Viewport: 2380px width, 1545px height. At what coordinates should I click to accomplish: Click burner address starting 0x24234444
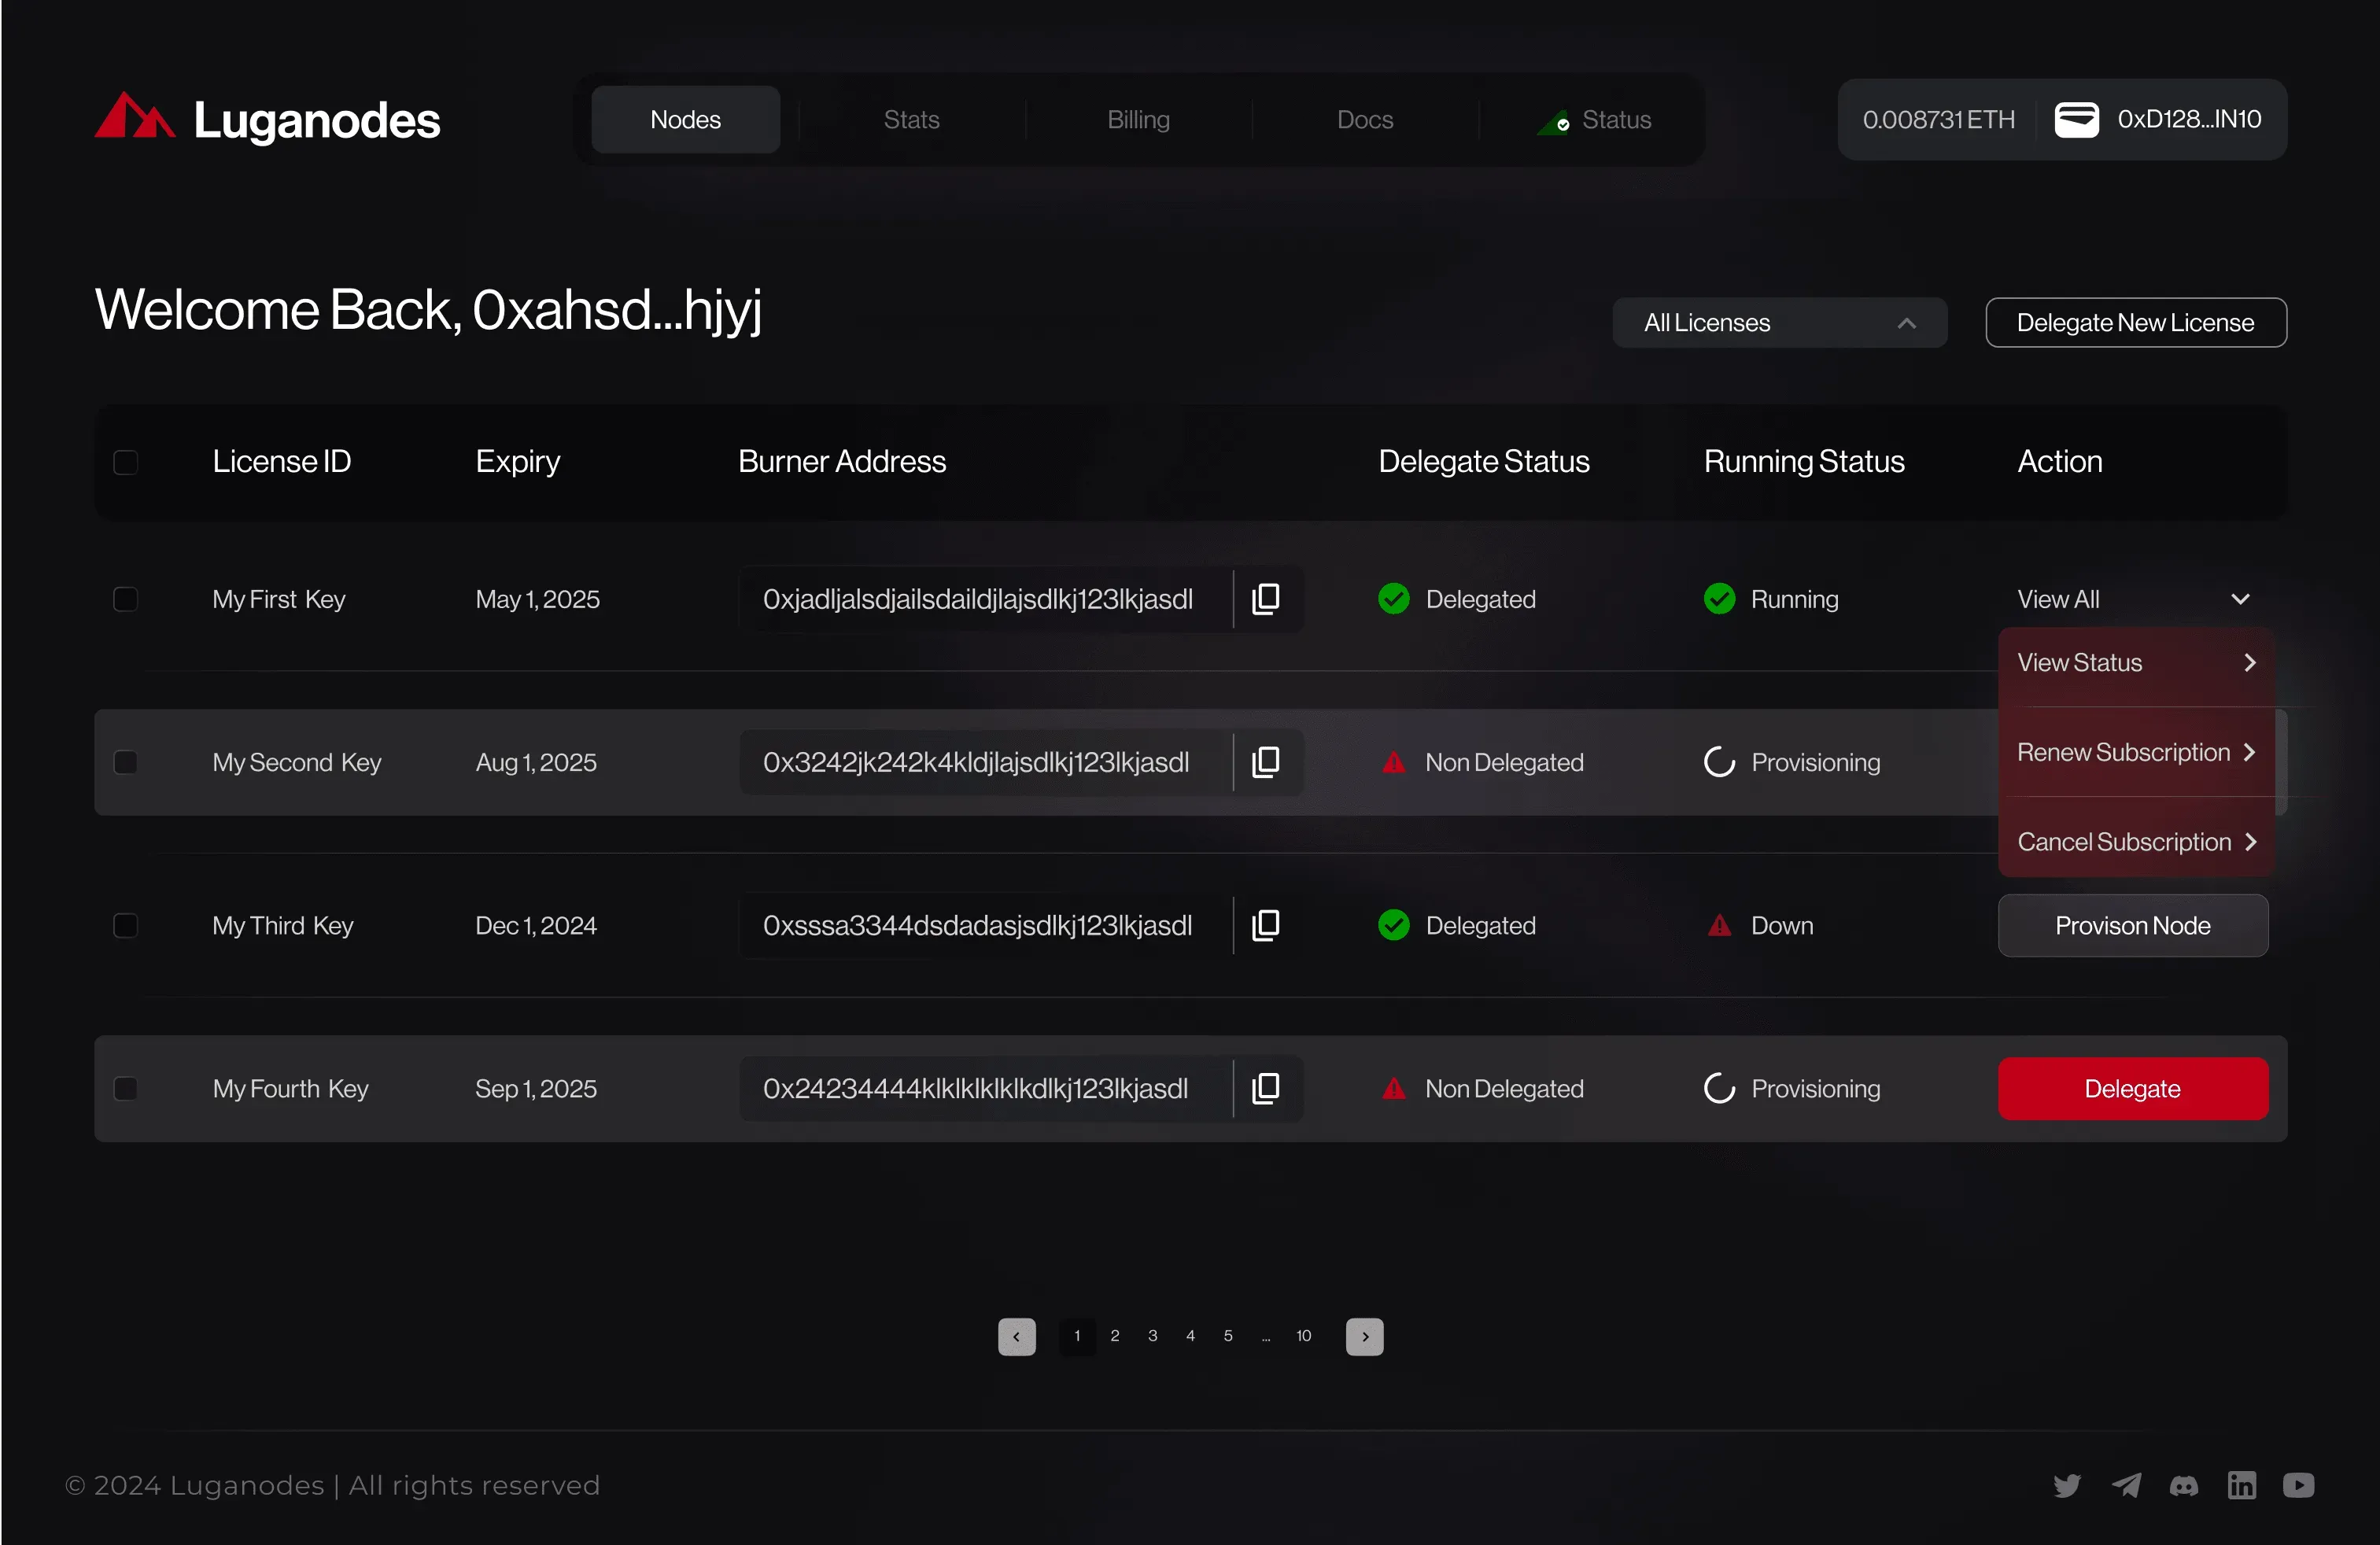976,1088
